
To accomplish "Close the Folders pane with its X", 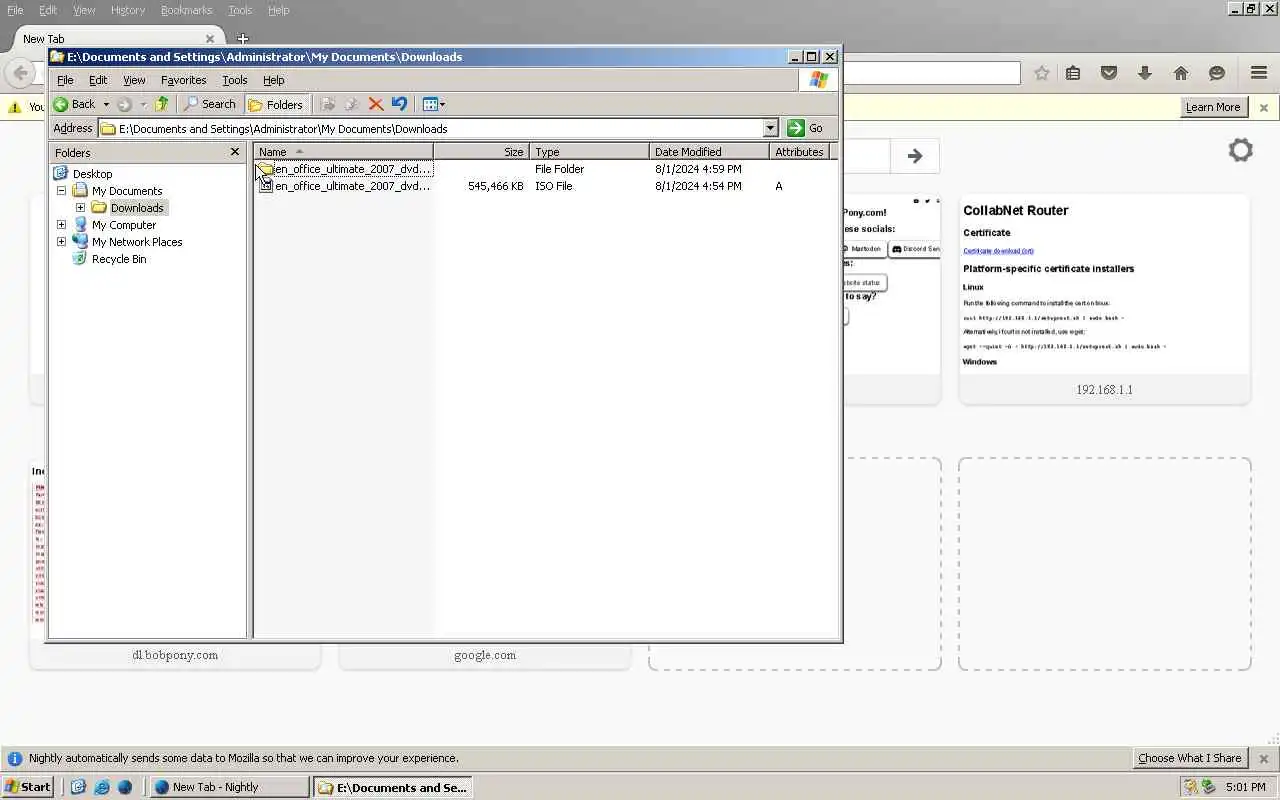I will (x=235, y=152).
